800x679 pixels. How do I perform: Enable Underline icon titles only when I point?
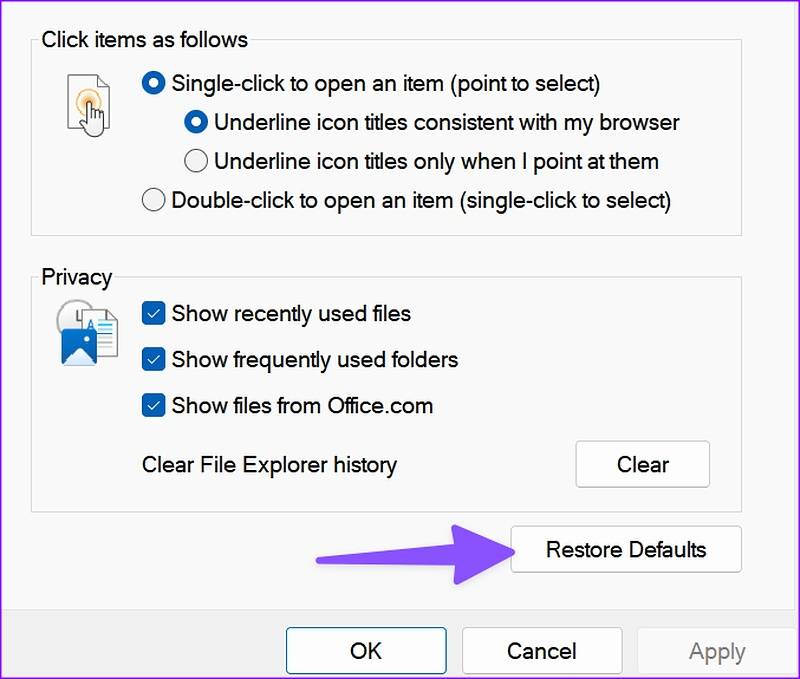196,161
